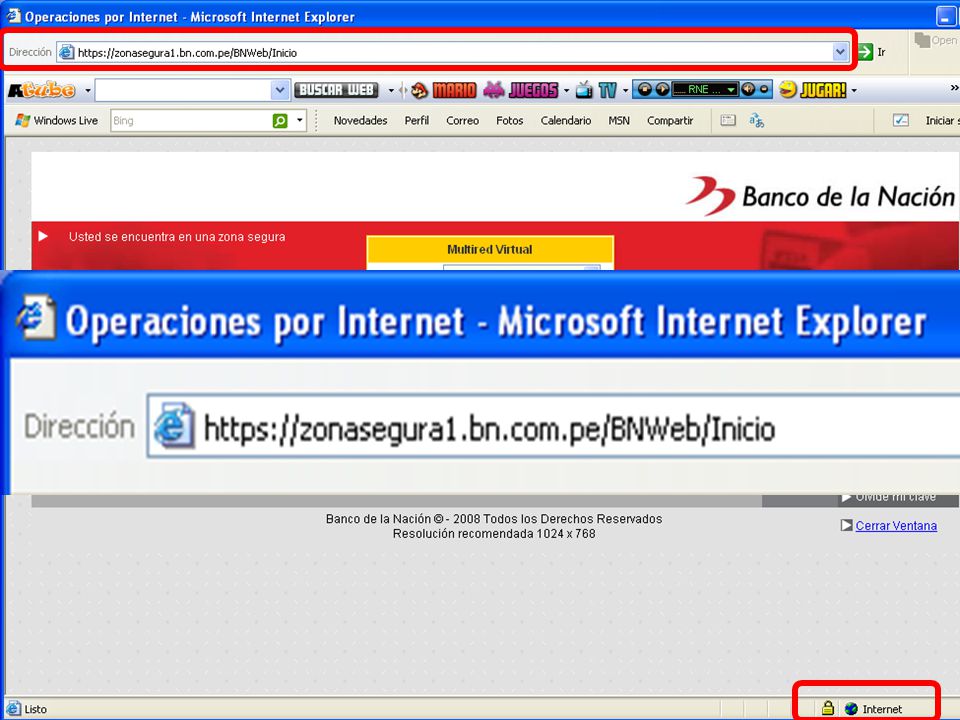Click the small round button after radio volume
The image size is (960, 720).
(763, 89)
